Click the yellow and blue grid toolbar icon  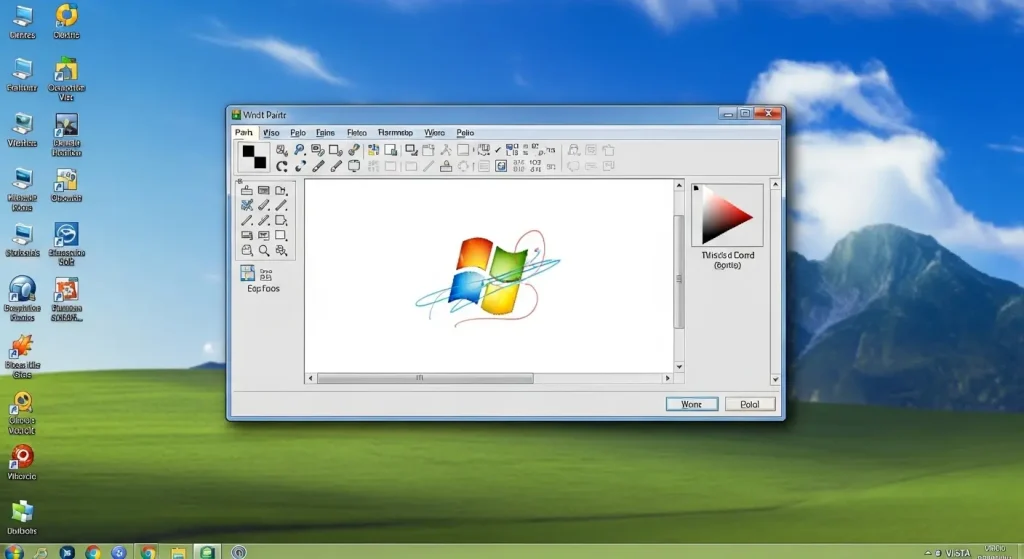(x=374, y=150)
